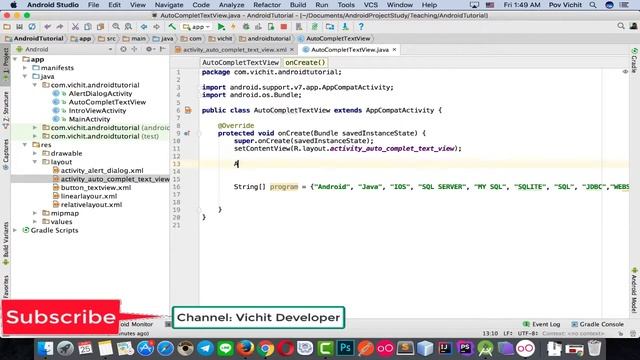
Task: Click the red Stop icon
Action: click(x=284, y=27)
